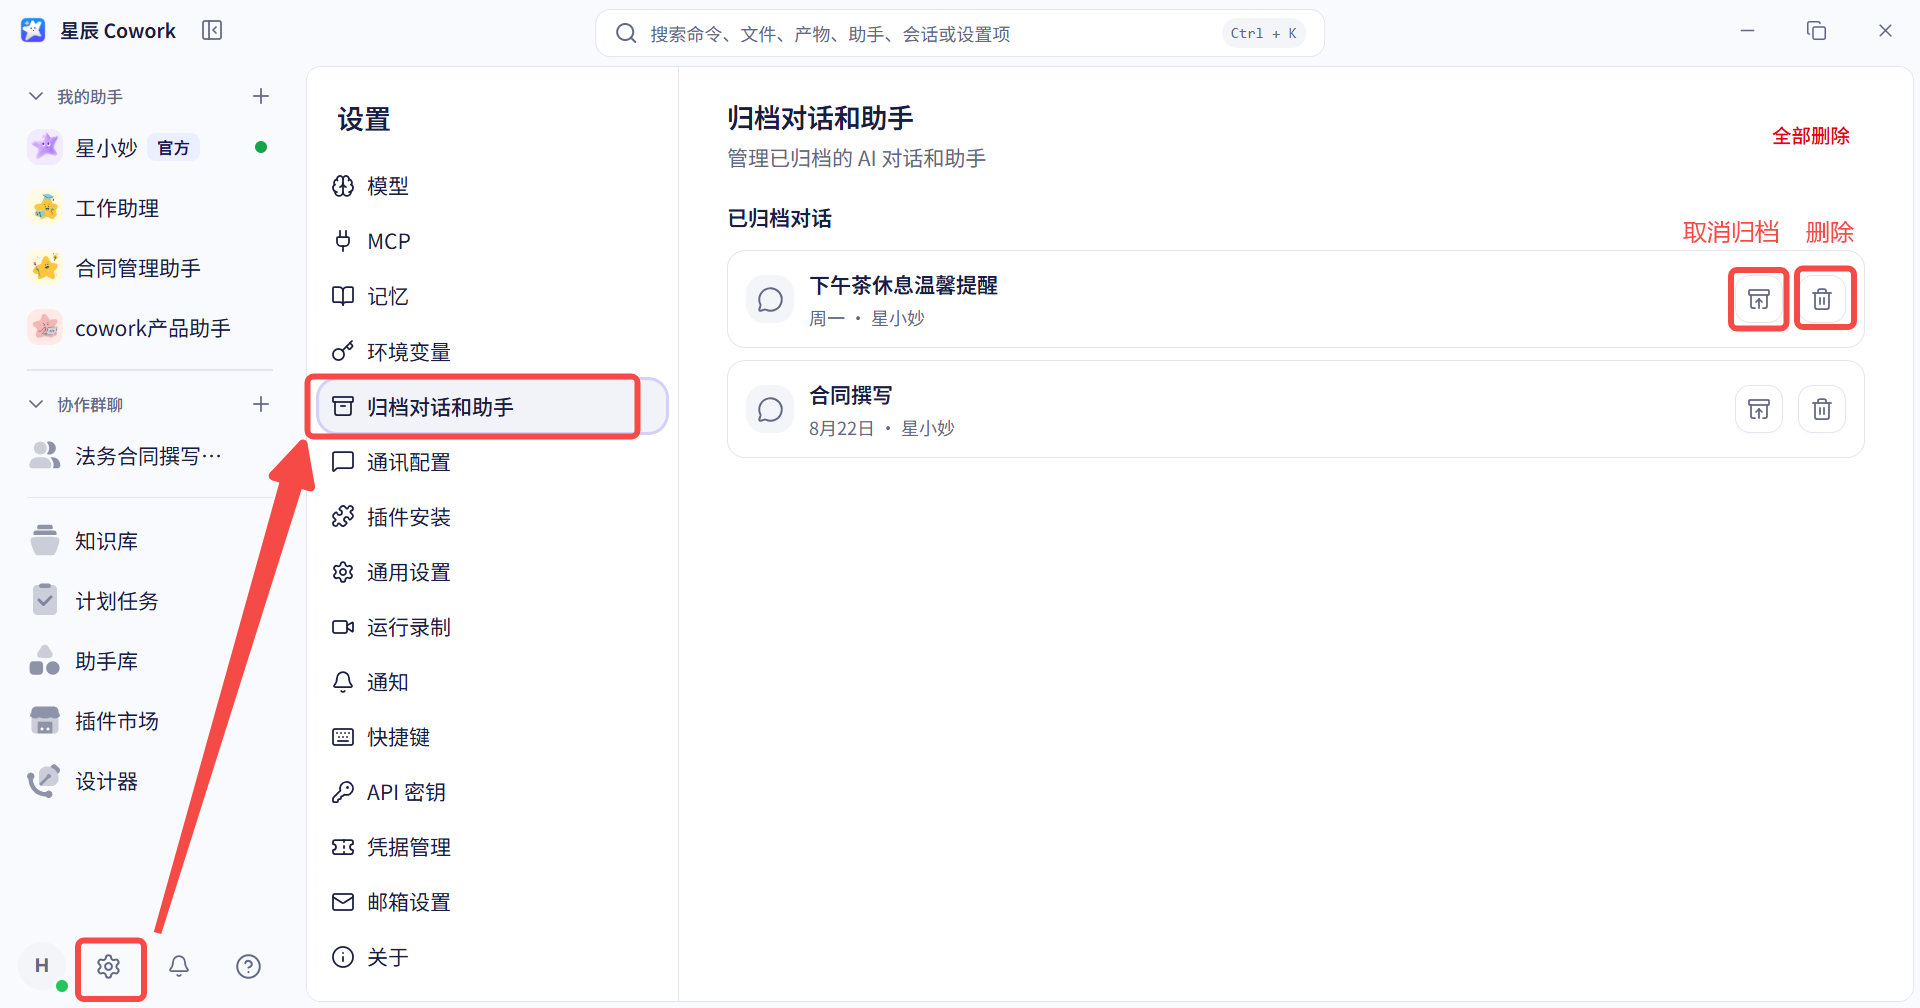This screenshot has height=1008, width=1920.
Task: Select the 运行录制 settings tab
Action: pos(490,627)
